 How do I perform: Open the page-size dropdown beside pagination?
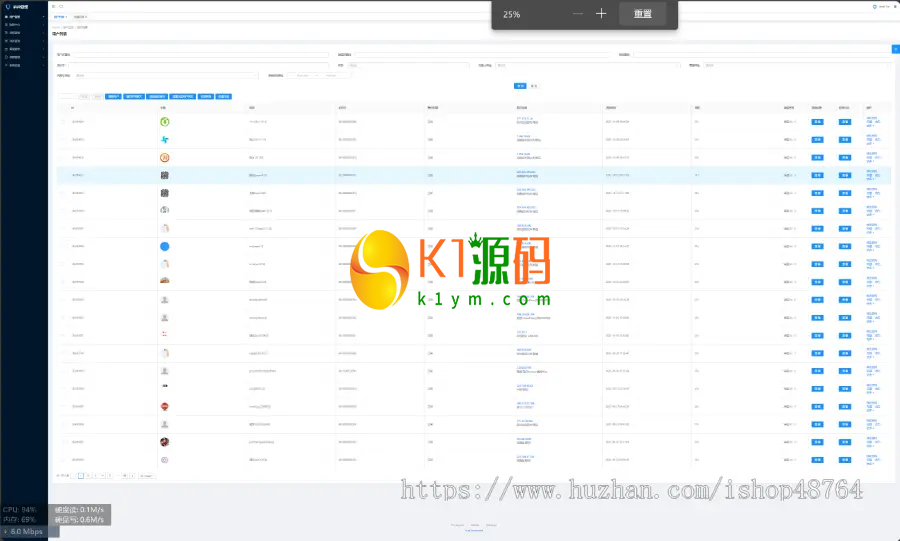tap(147, 476)
